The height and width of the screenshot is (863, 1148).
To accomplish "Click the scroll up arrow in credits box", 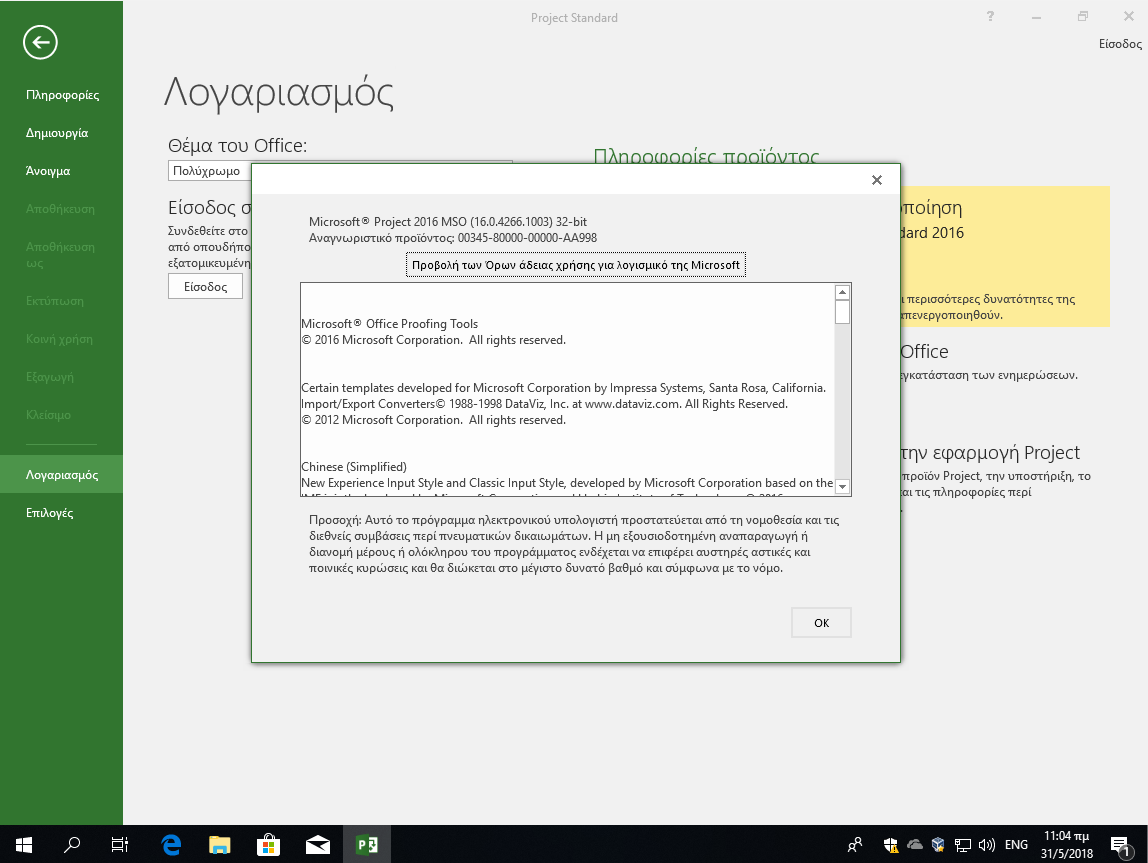I will click(x=842, y=292).
